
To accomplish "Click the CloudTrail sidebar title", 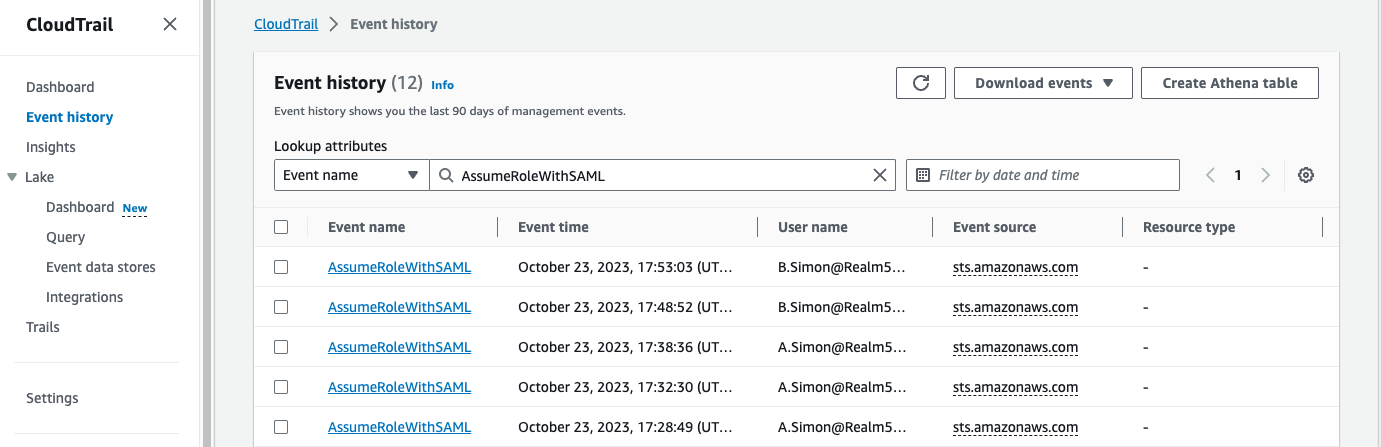I will click(70, 24).
